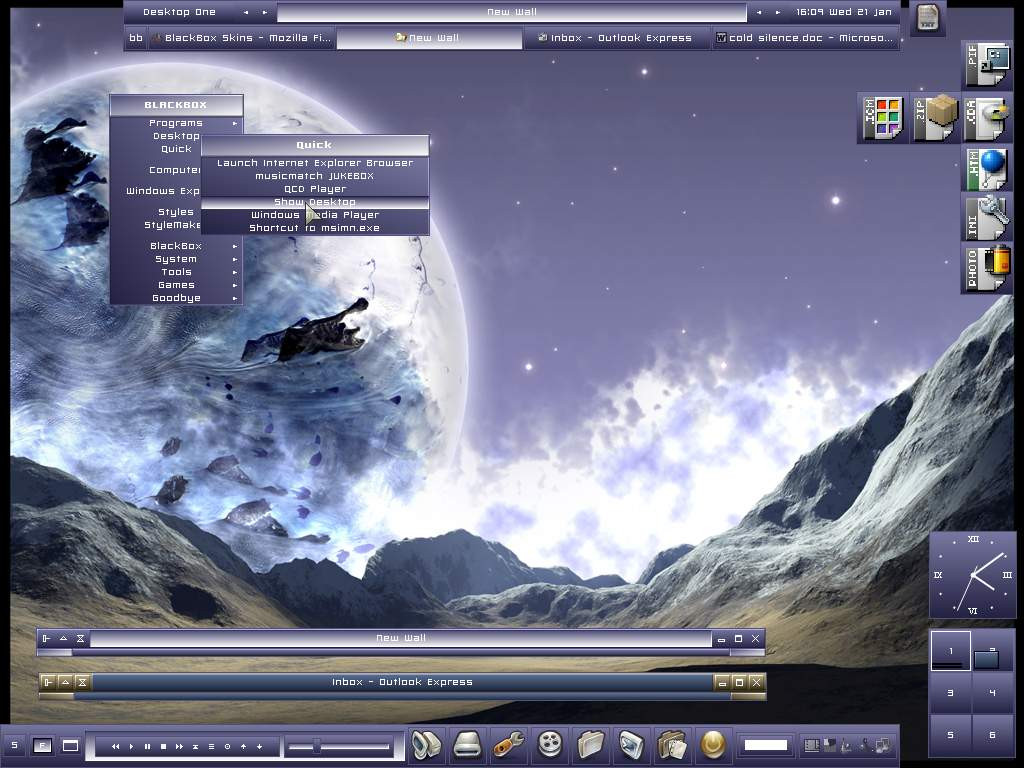Click next window arrow beside the clock

777,12
